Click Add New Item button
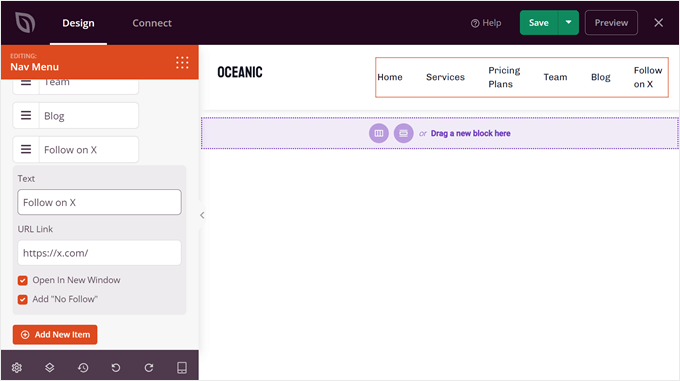This screenshot has height=381, width=680. point(55,335)
